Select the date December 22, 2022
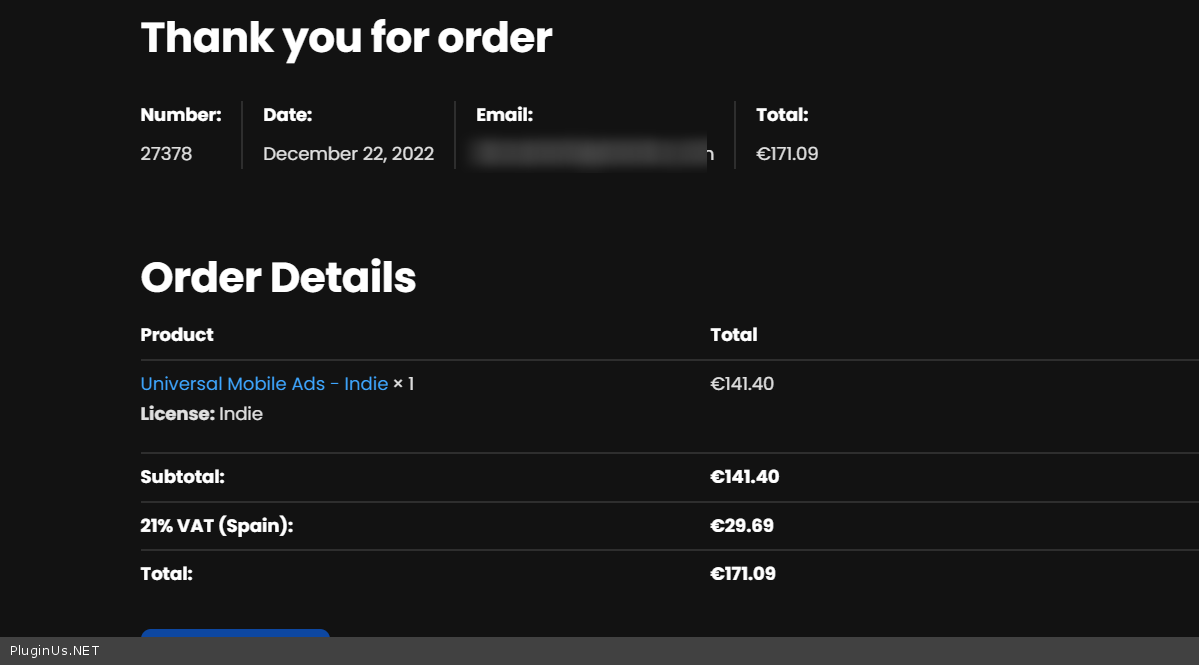The height and width of the screenshot is (665, 1199). (348, 154)
